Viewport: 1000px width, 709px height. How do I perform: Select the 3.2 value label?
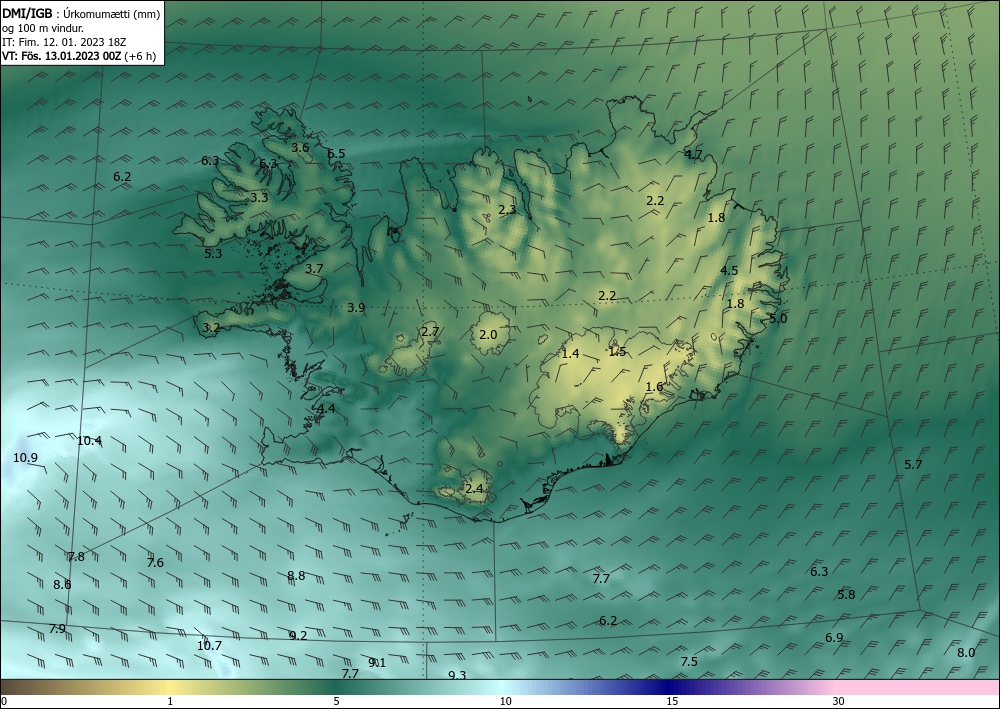pos(211,328)
